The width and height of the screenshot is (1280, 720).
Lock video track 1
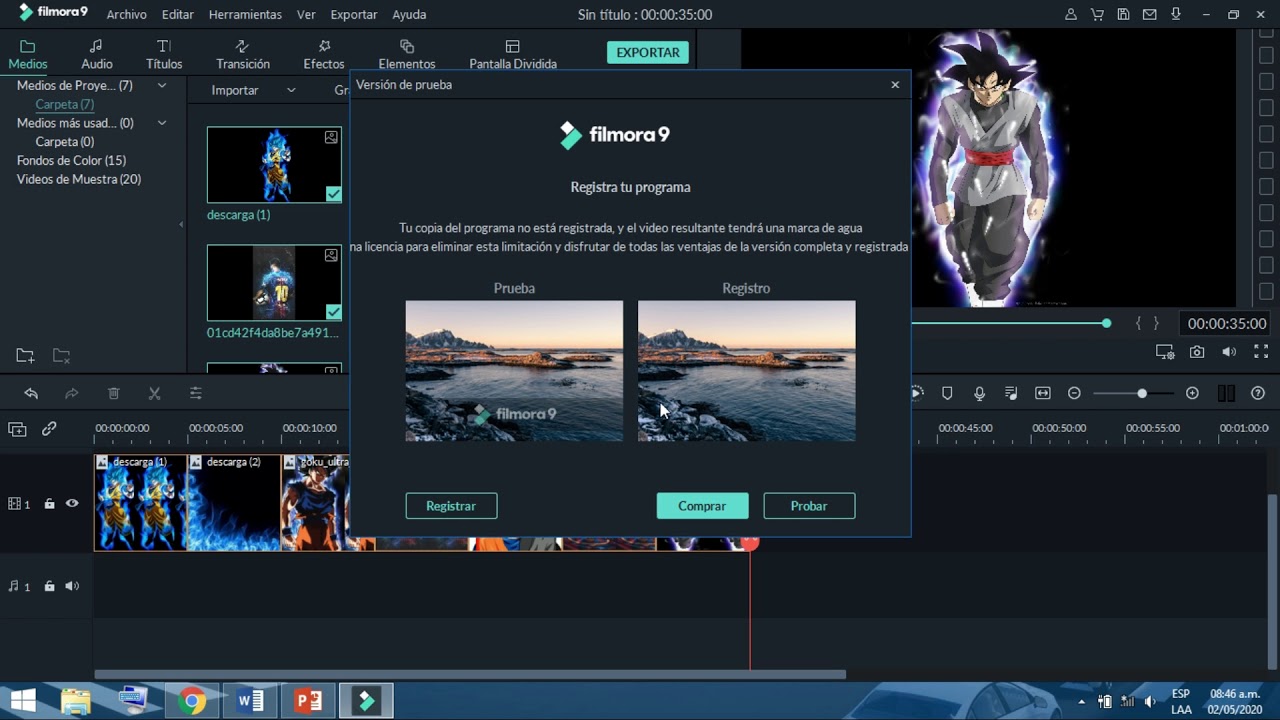click(49, 504)
